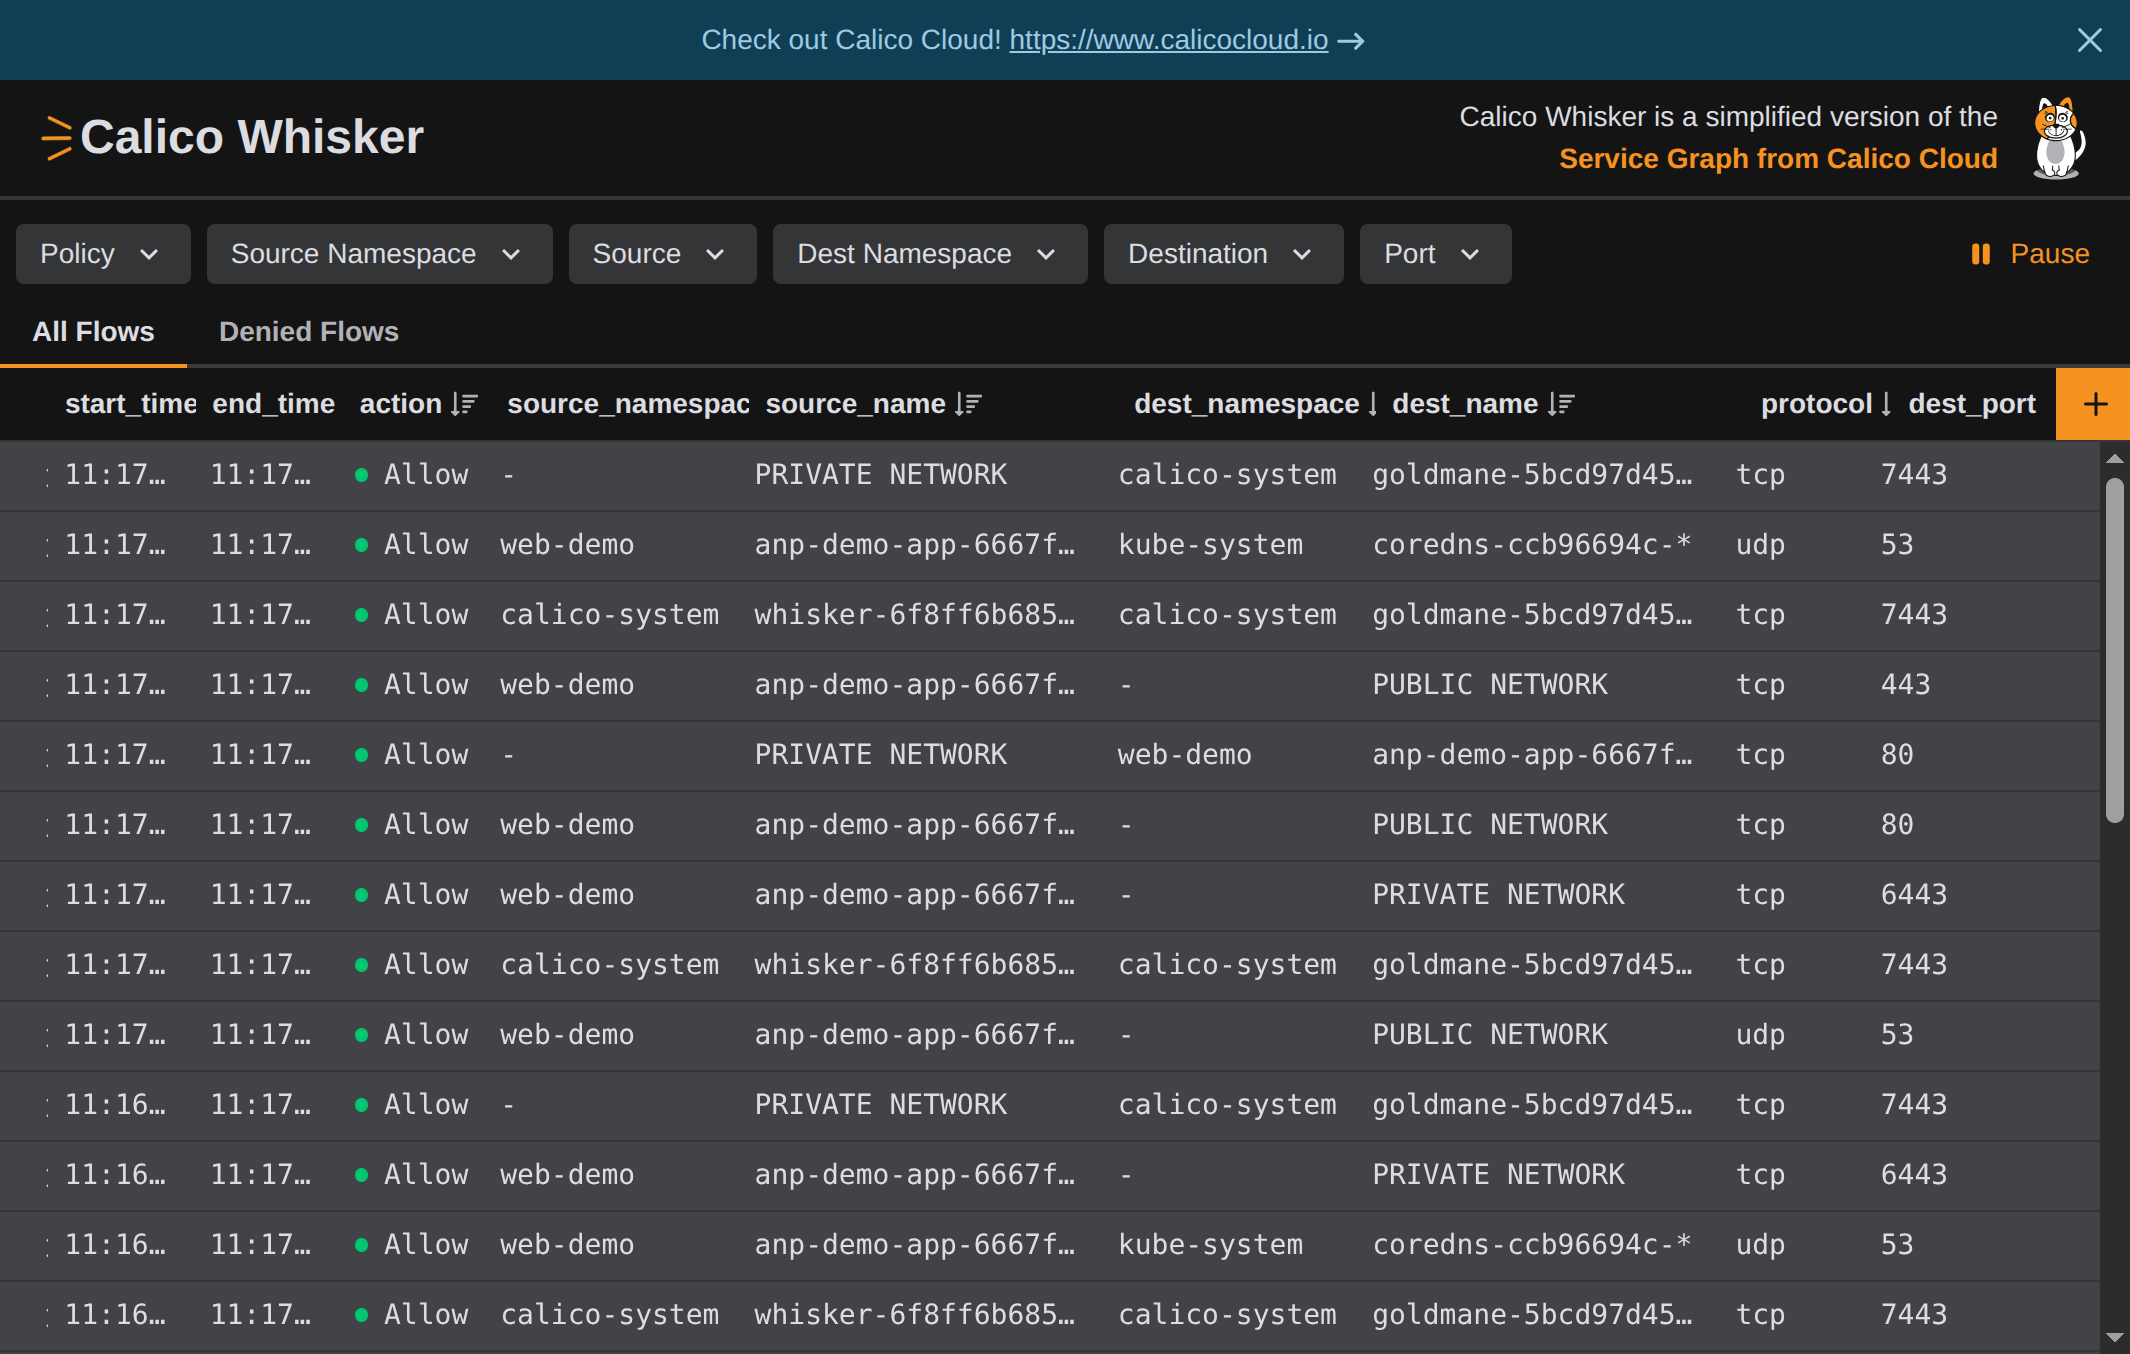This screenshot has width=2130, height=1354.
Task: Click the arrow after the calicocloud.io link
Action: (1351, 41)
